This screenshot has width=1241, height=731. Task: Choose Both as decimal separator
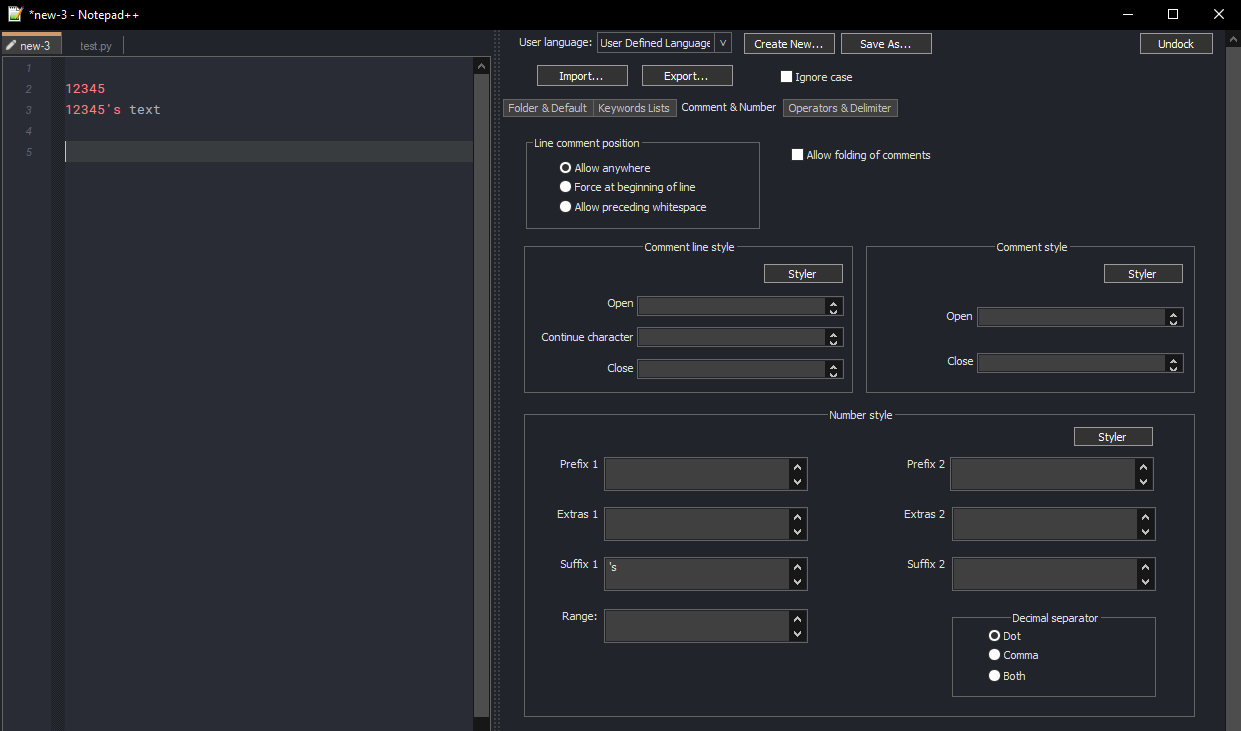pyautogui.click(x=994, y=676)
